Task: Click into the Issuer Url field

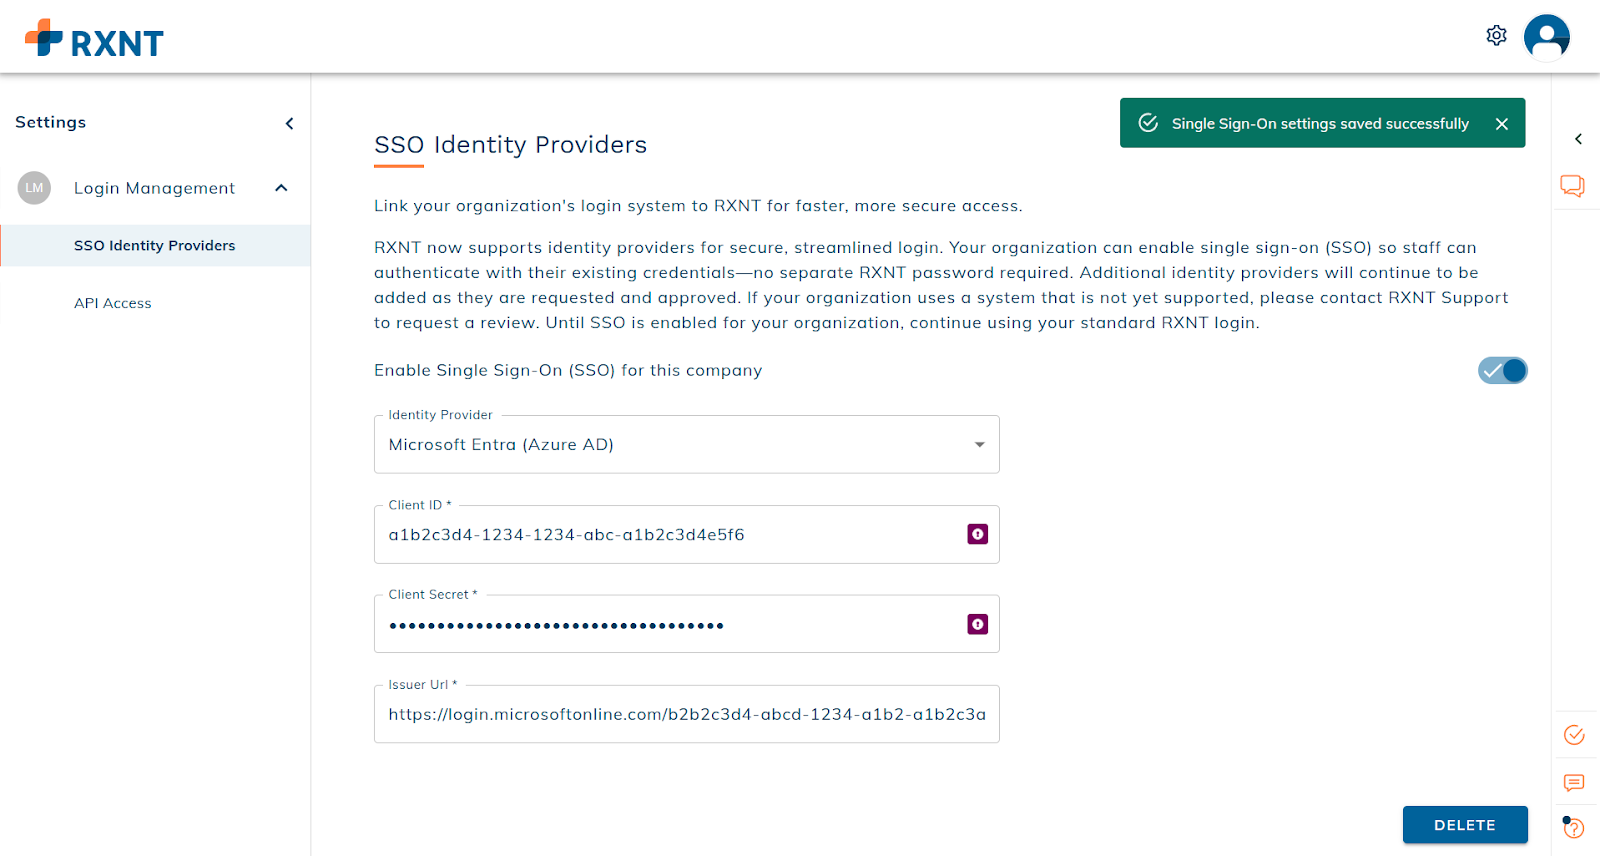Action: point(686,714)
